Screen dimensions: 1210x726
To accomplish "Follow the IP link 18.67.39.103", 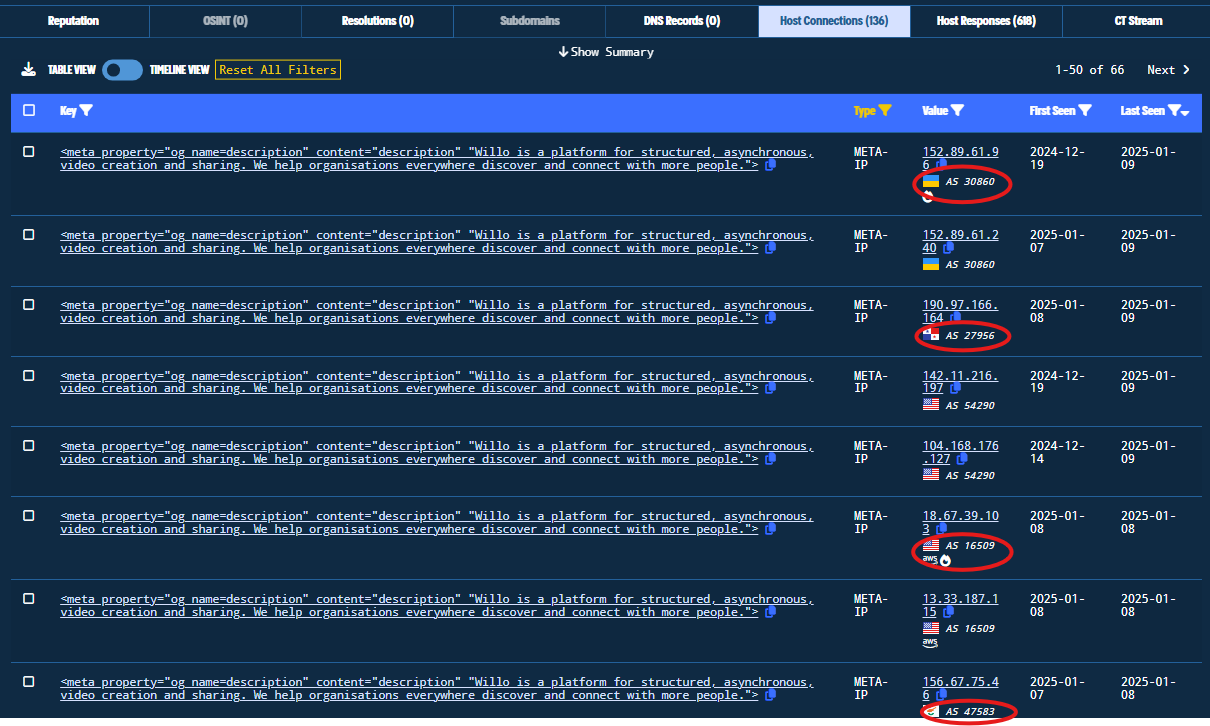I will (x=960, y=522).
